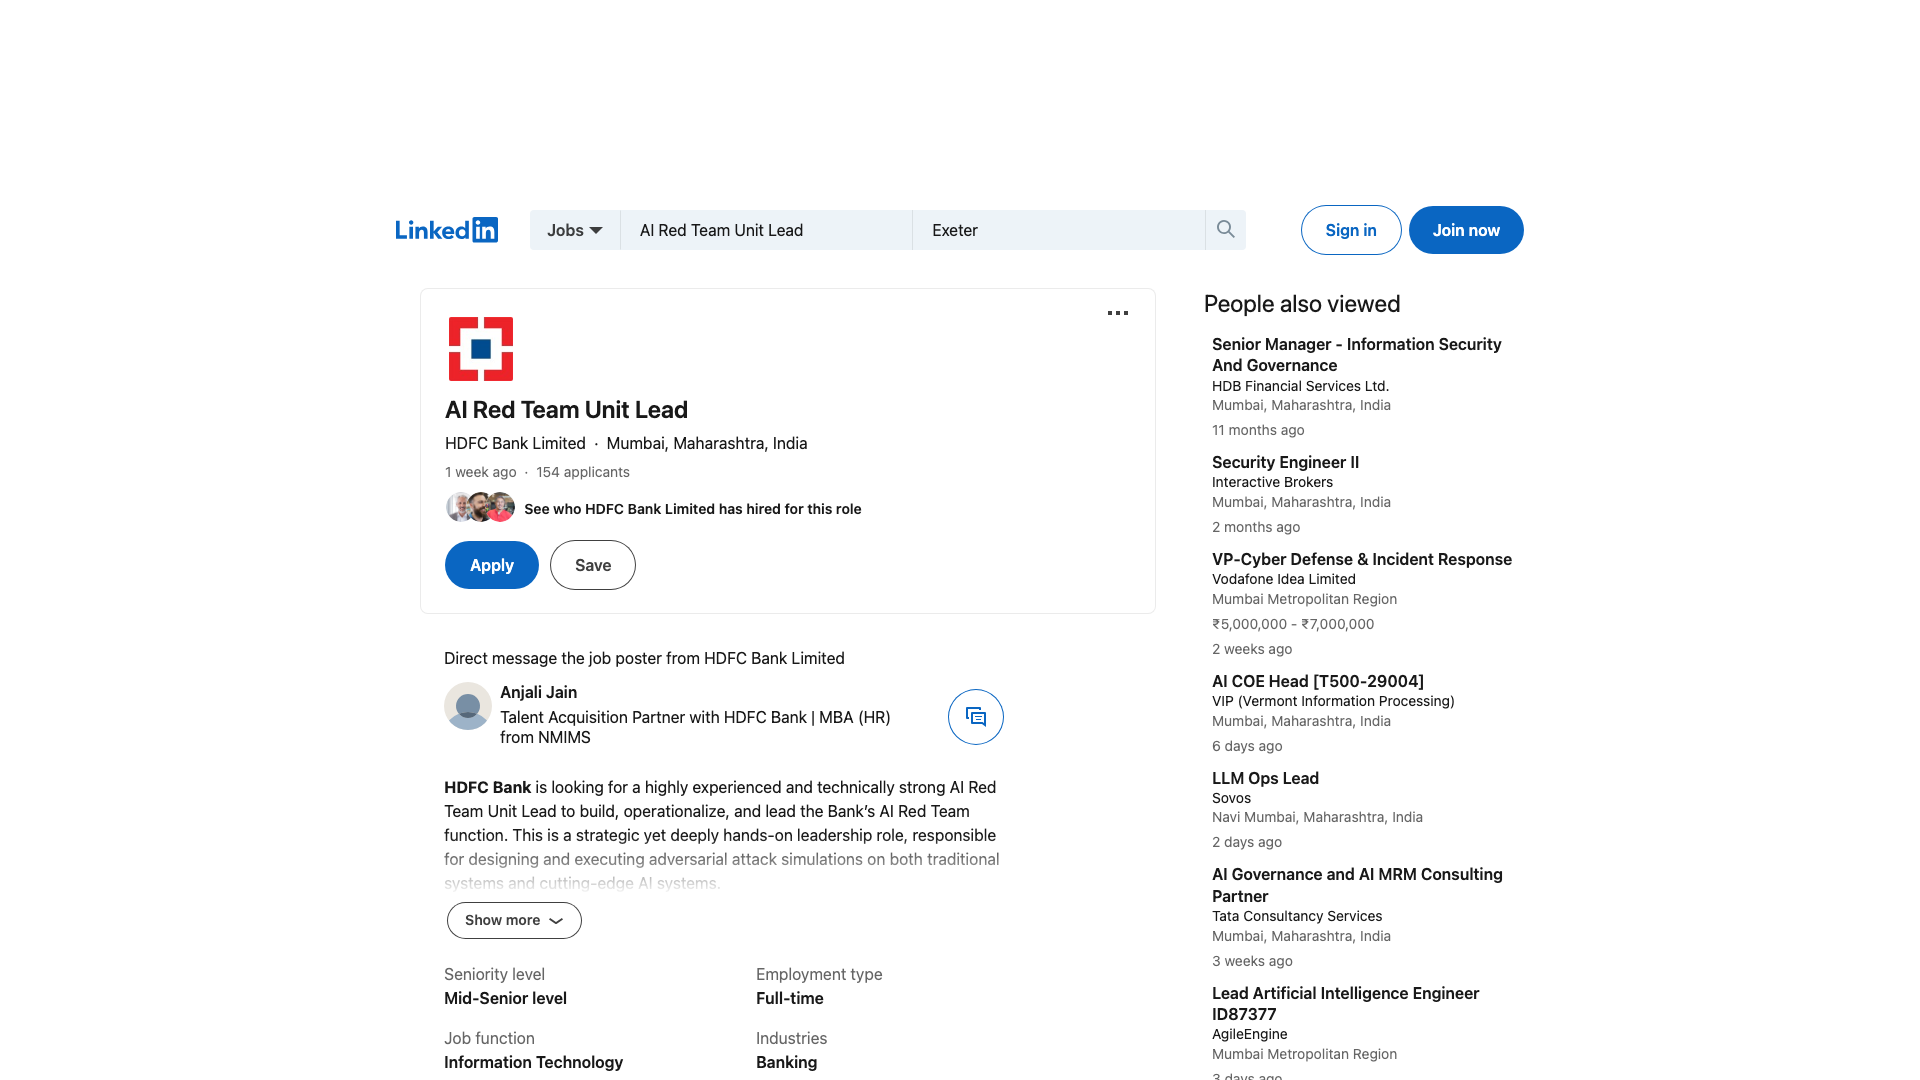
Task: Click the 'Mid-Senior level' value
Action: (x=505, y=998)
